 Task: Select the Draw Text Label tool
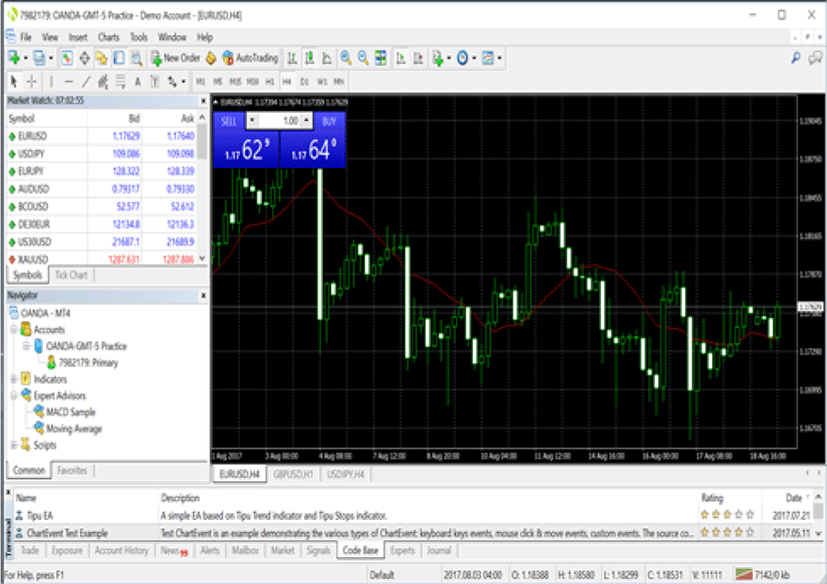pyautogui.click(x=155, y=82)
